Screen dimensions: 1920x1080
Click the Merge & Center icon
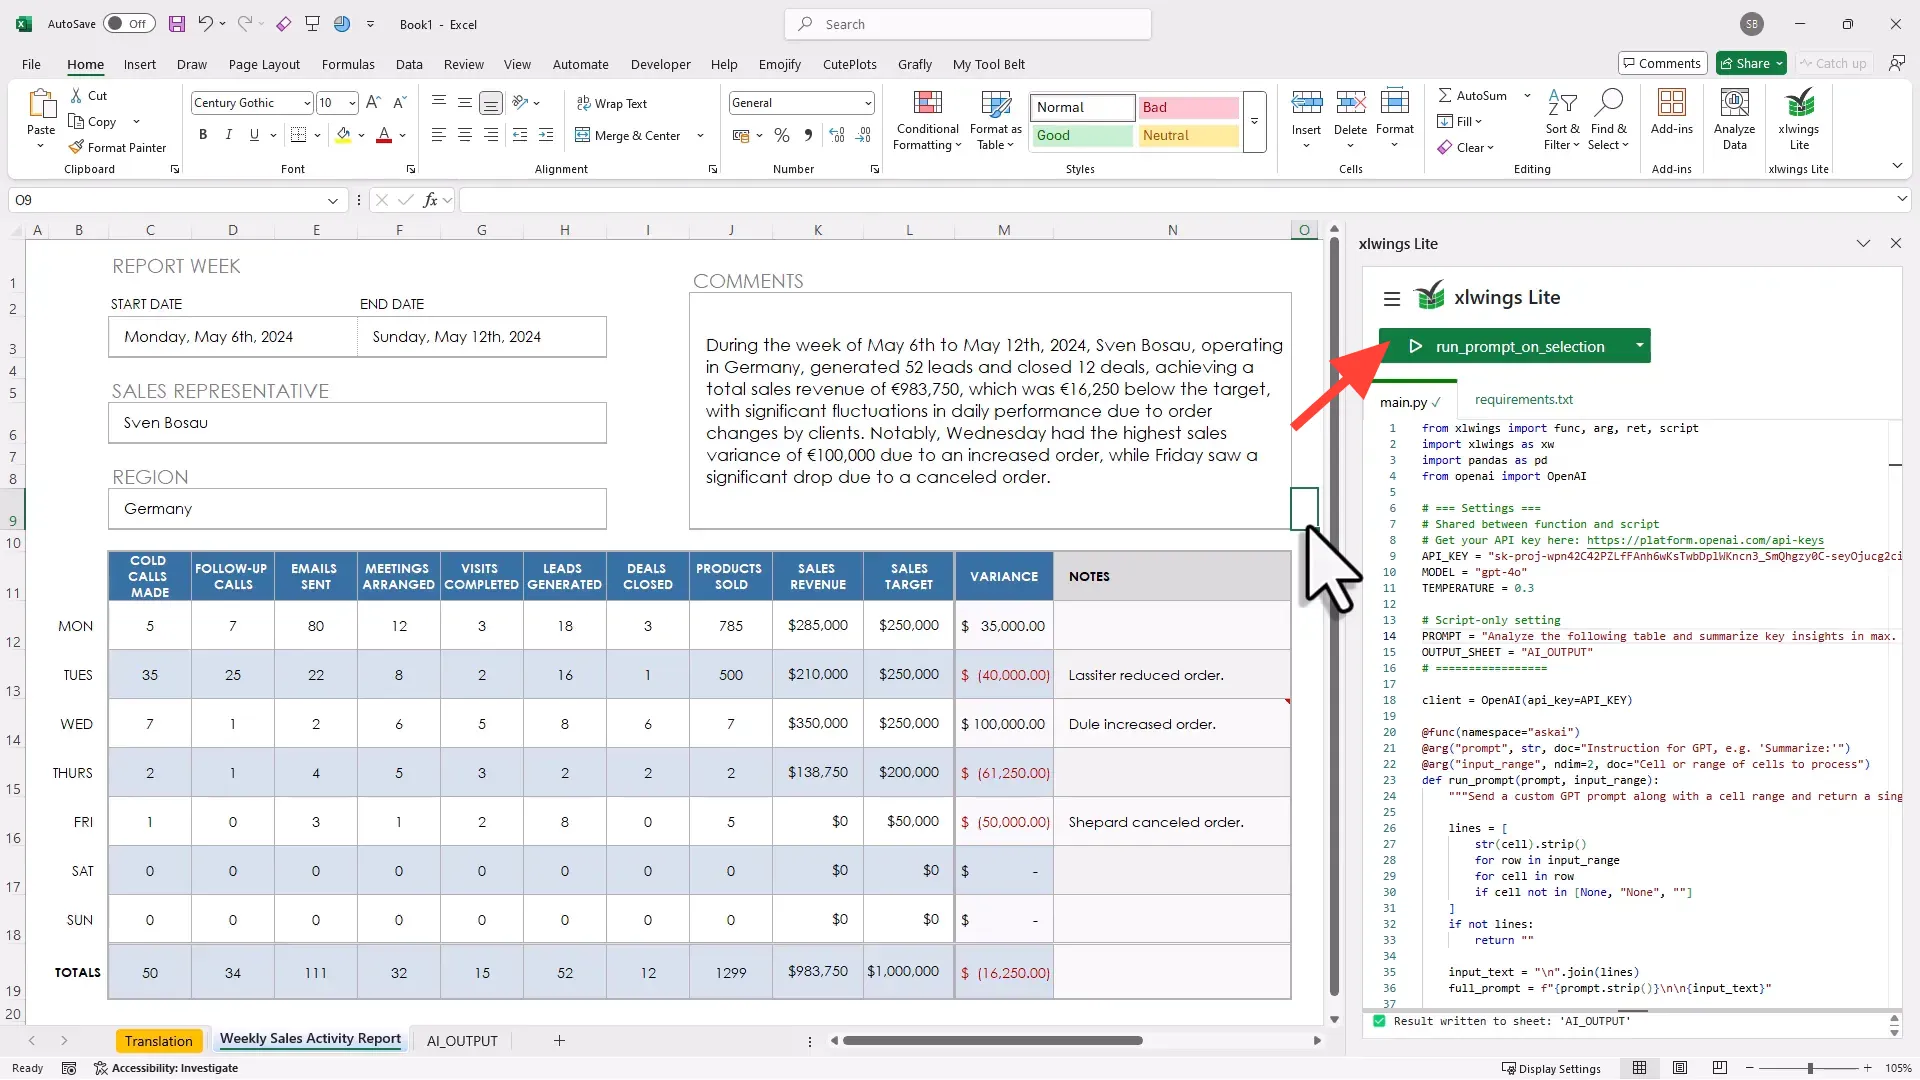(x=583, y=135)
